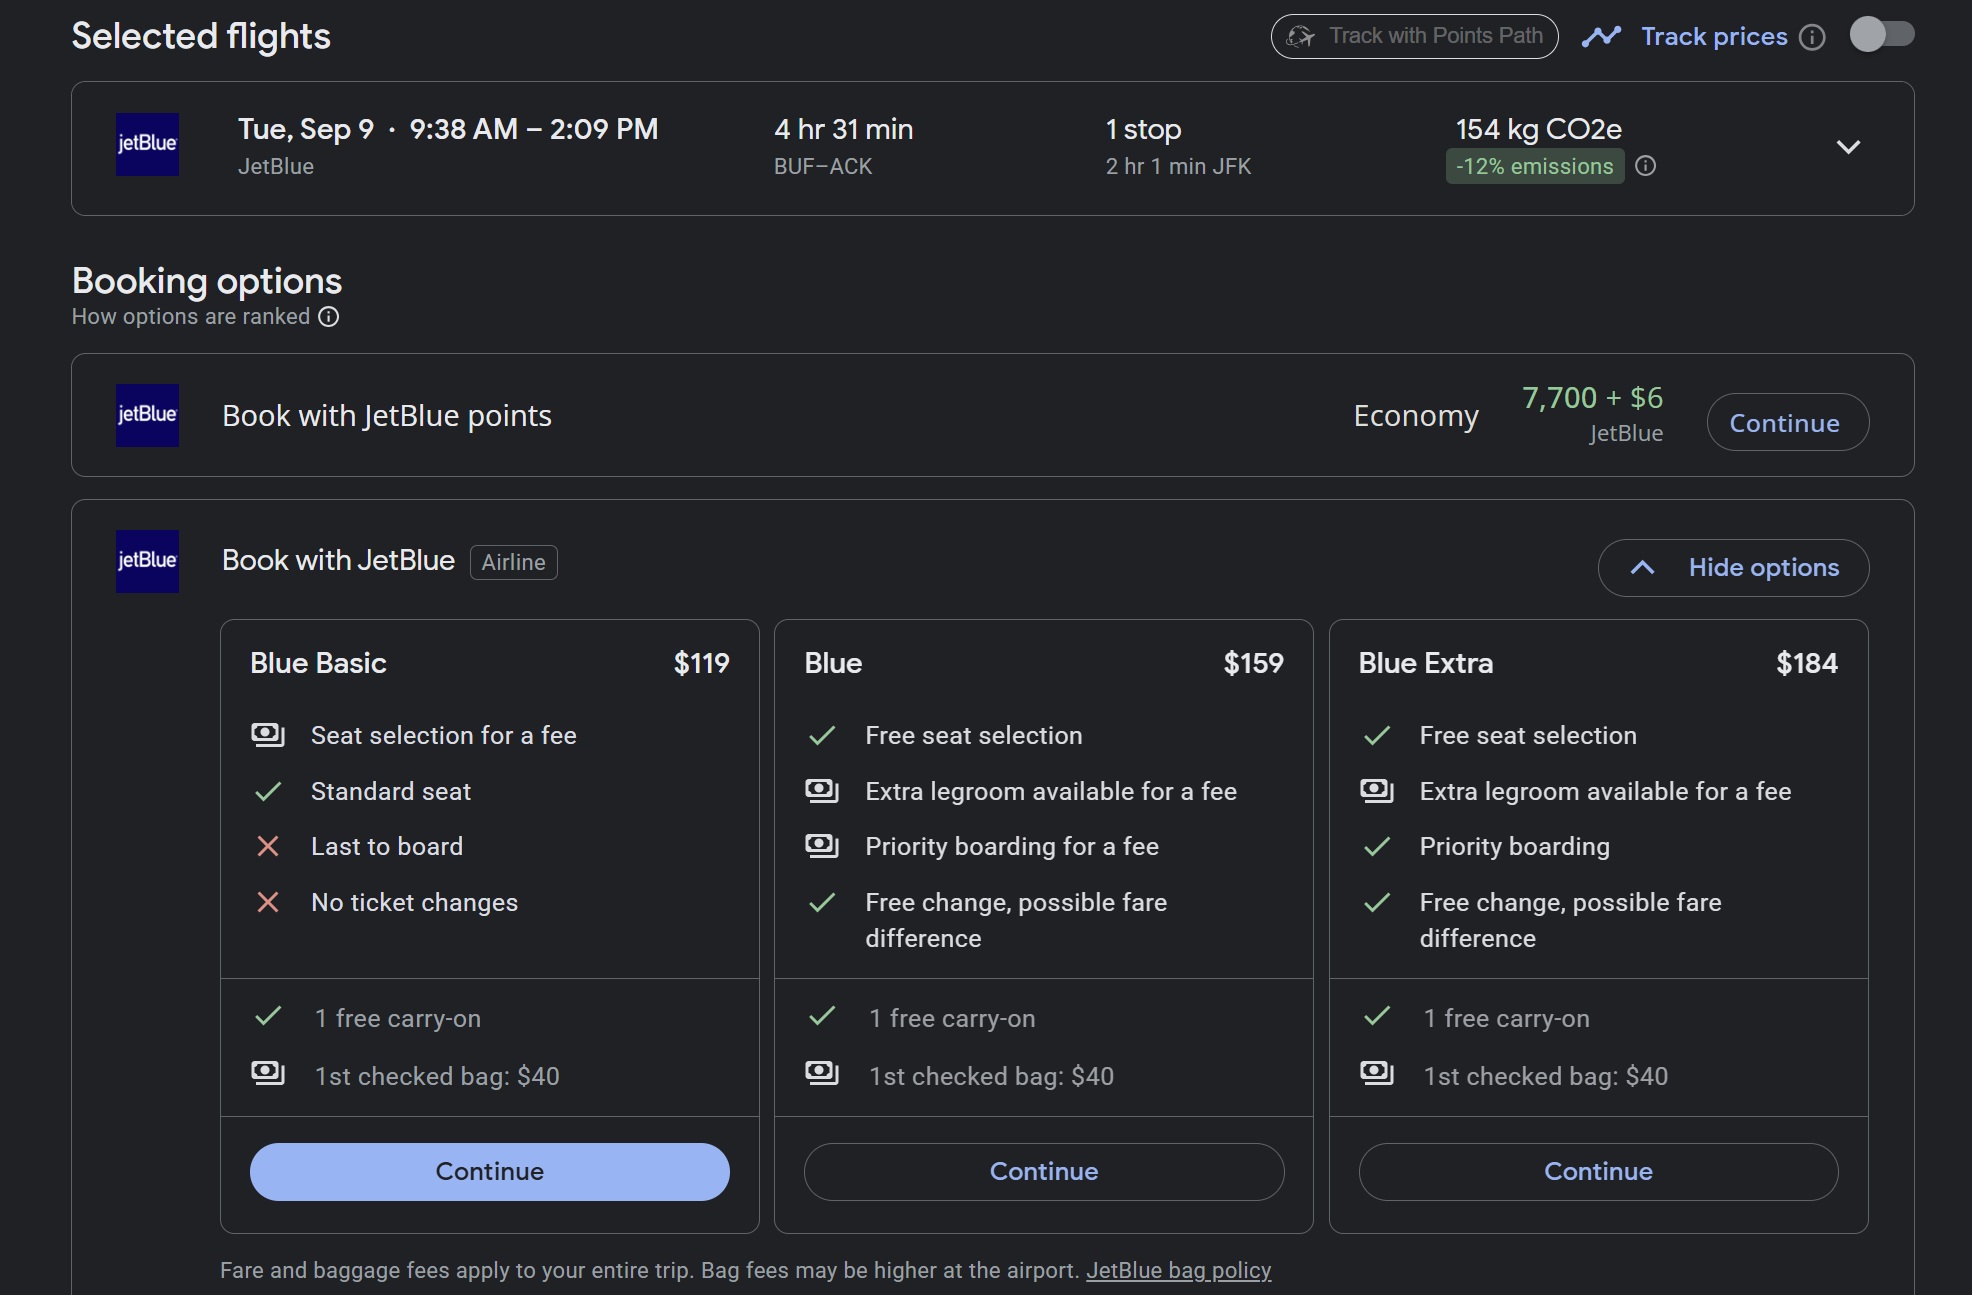Click the checkmark by Blue Basic free carry-on

(x=267, y=1017)
